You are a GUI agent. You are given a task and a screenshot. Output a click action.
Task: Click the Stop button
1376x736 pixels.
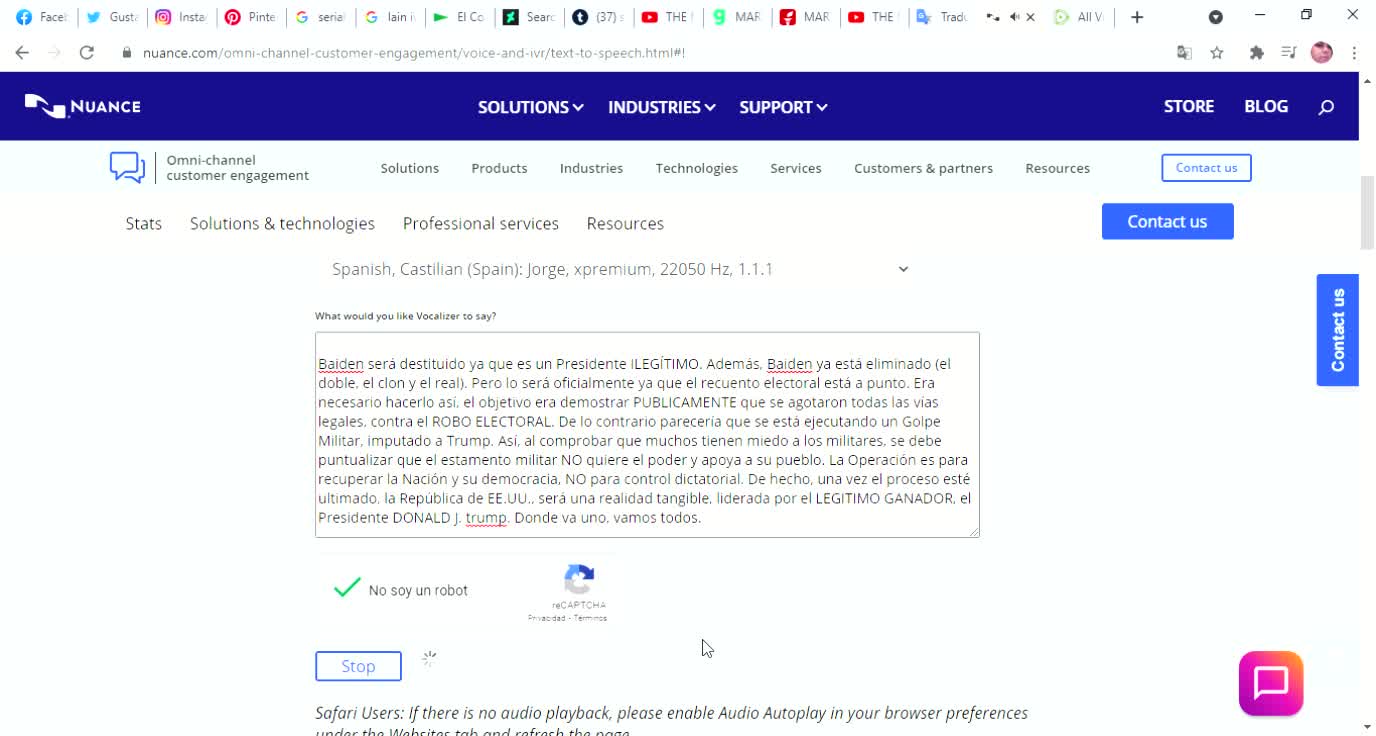click(358, 666)
